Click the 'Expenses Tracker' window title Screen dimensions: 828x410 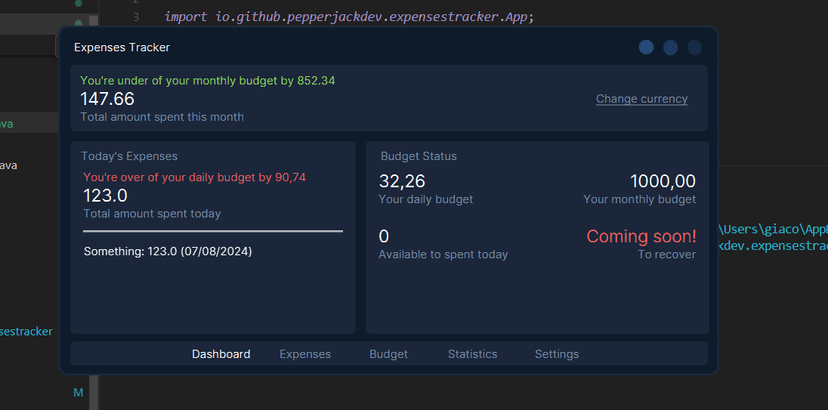[121, 47]
